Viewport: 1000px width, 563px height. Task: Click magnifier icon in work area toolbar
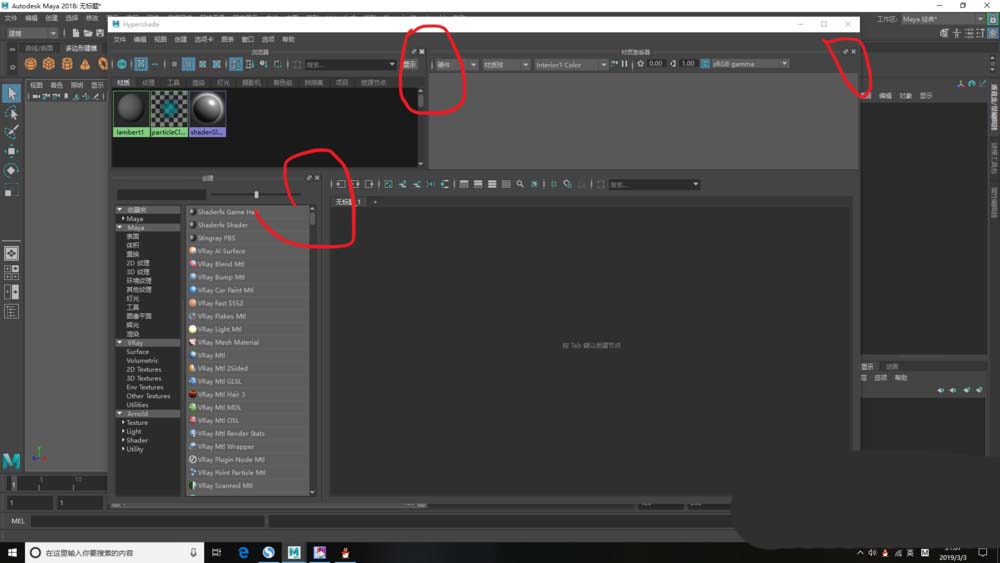point(520,184)
